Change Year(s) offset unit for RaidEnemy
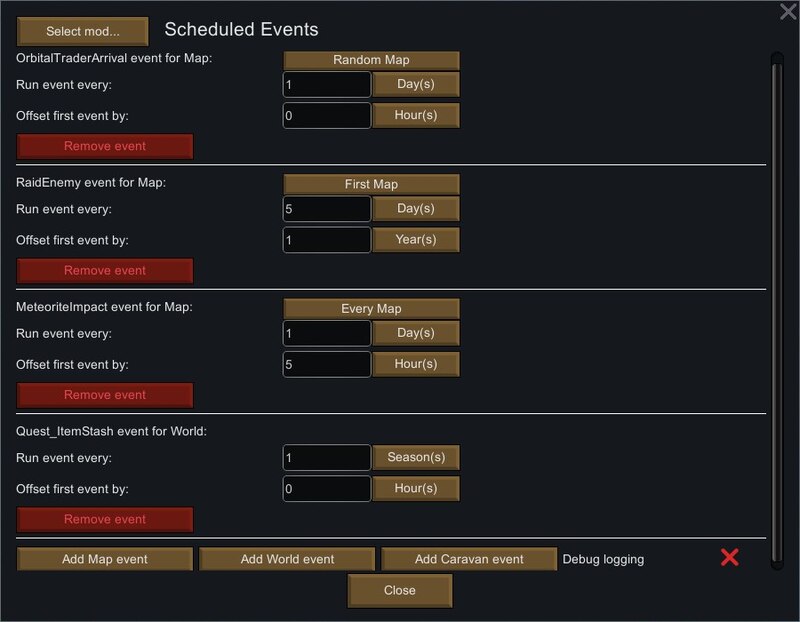800x622 pixels. click(x=416, y=239)
